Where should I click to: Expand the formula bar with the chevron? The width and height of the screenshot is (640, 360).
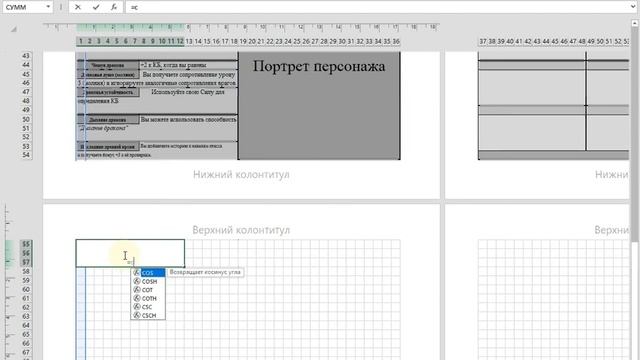[x=633, y=7]
